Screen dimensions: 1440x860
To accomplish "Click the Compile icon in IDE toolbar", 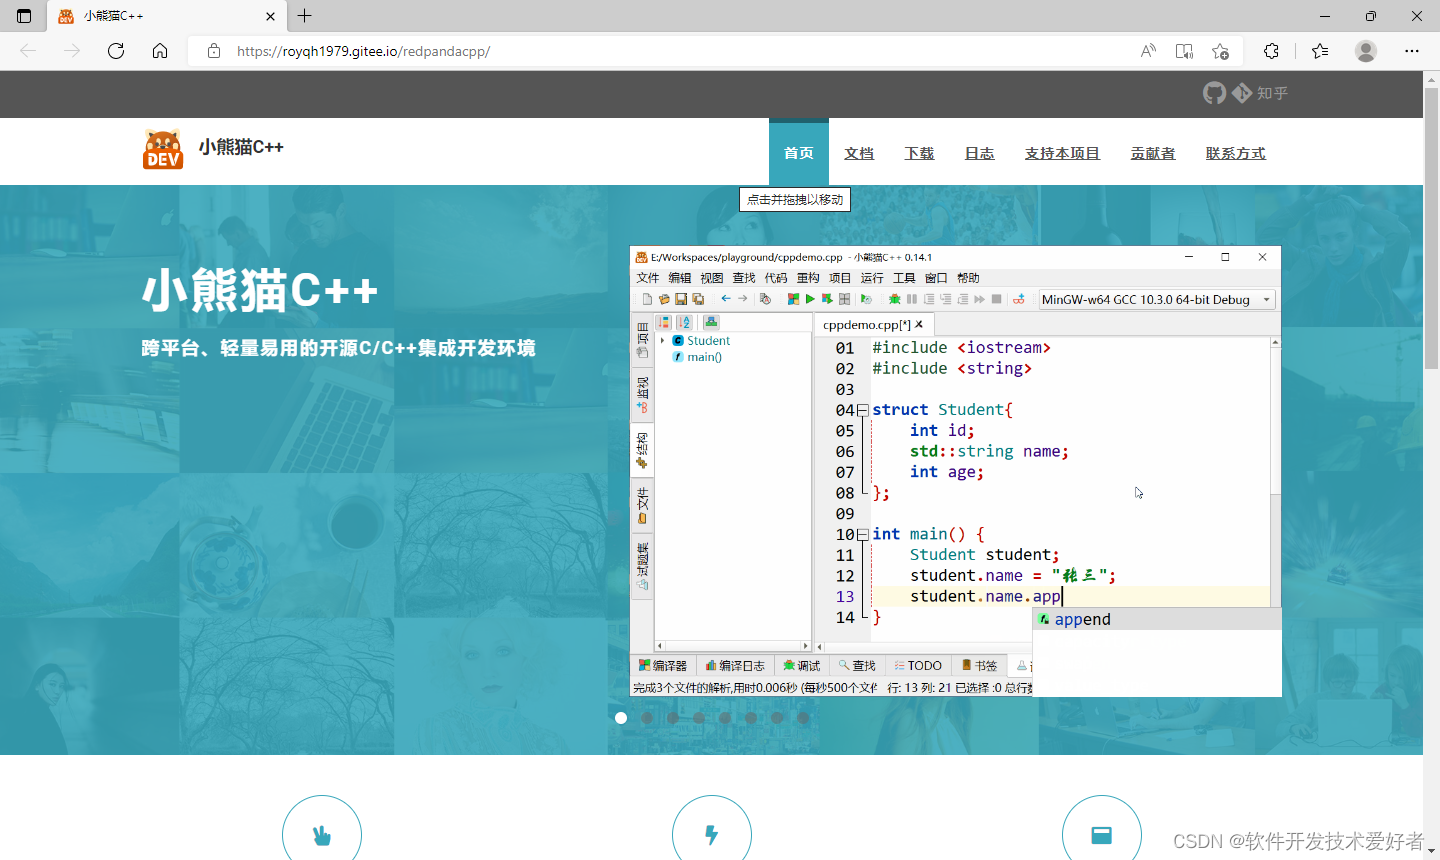I will tap(793, 299).
